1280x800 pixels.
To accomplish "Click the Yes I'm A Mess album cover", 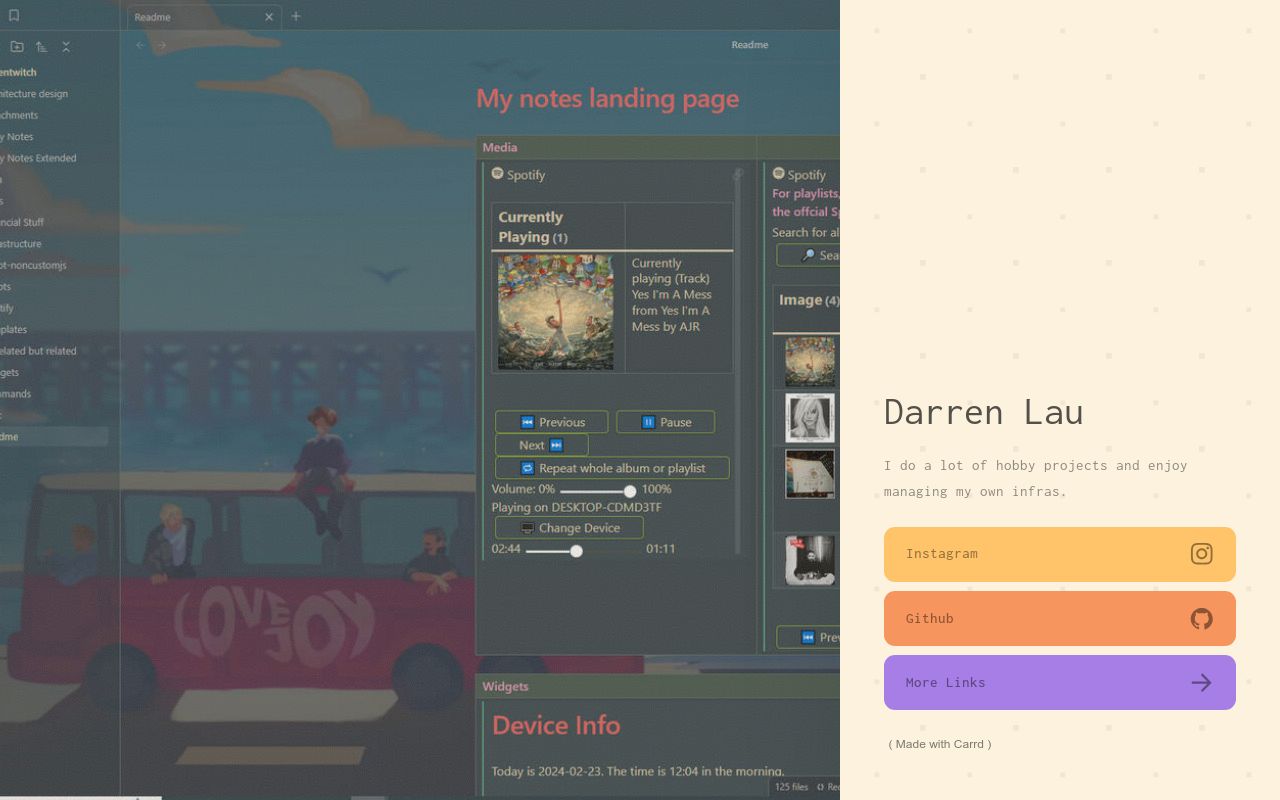I will pyautogui.click(x=556, y=312).
